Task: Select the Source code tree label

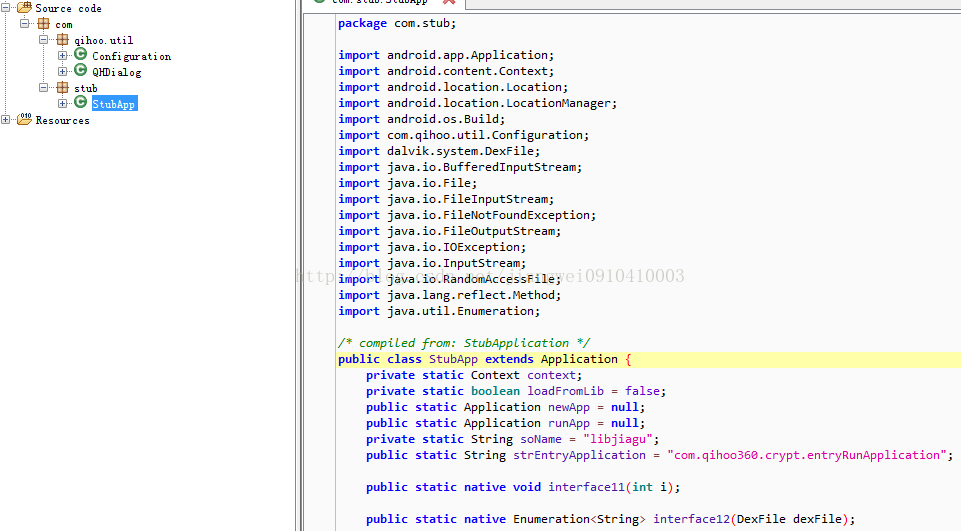Action: click(x=68, y=9)
